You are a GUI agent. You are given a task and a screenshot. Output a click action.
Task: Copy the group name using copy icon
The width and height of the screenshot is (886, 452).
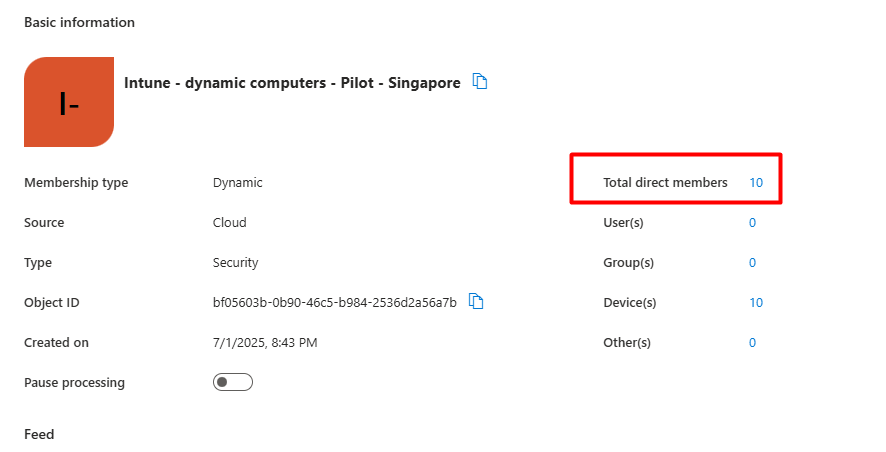(480, 82)
